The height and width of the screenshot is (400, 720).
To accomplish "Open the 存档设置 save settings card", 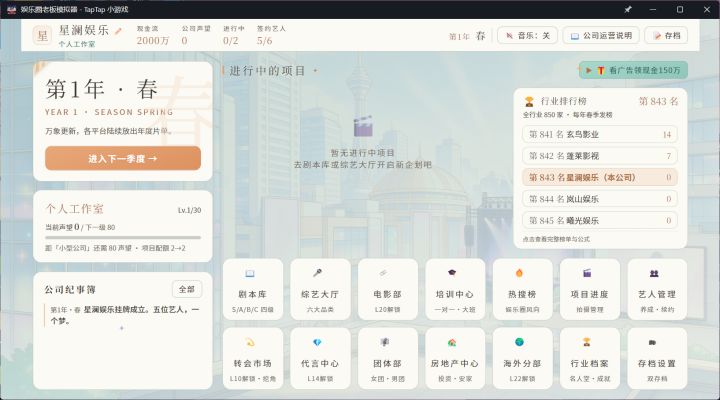I will pyautogui.click(x=657, y=358).
